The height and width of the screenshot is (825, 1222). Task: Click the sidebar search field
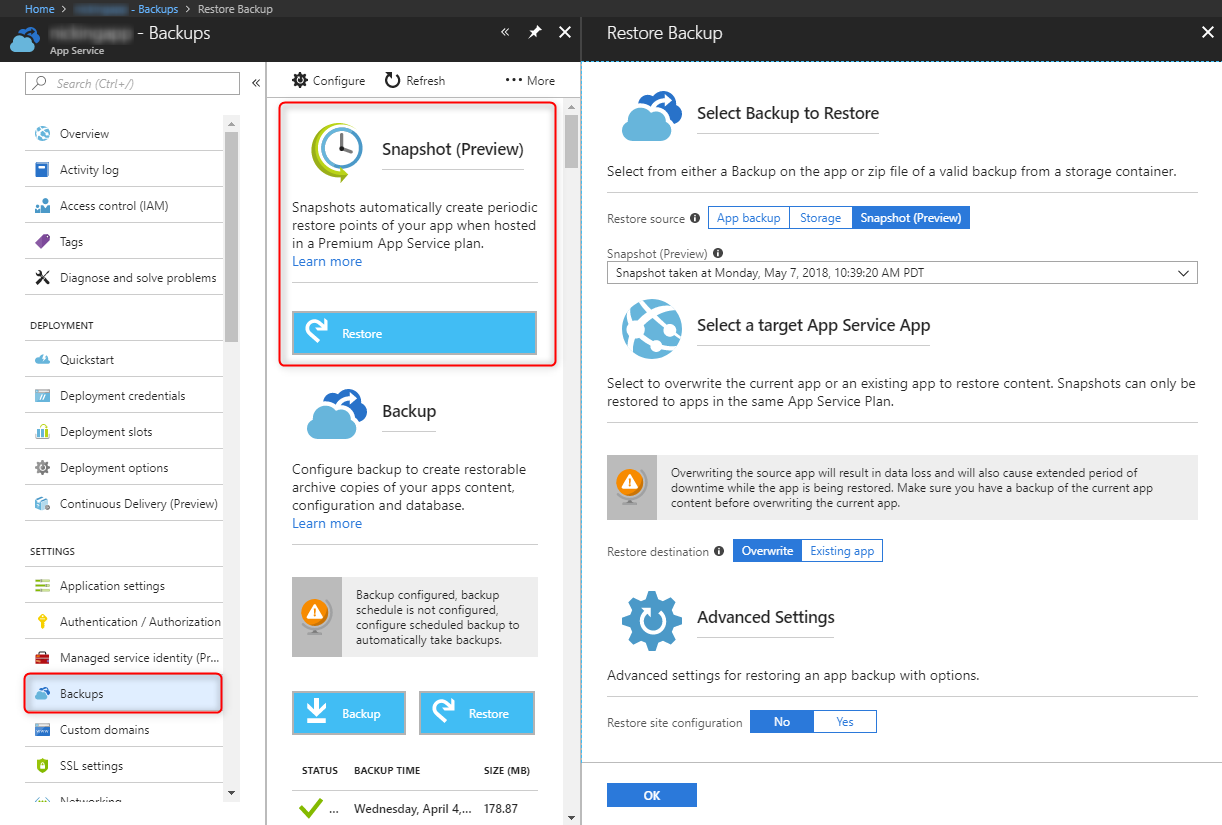pyautogui.click(x=133, y=83)
